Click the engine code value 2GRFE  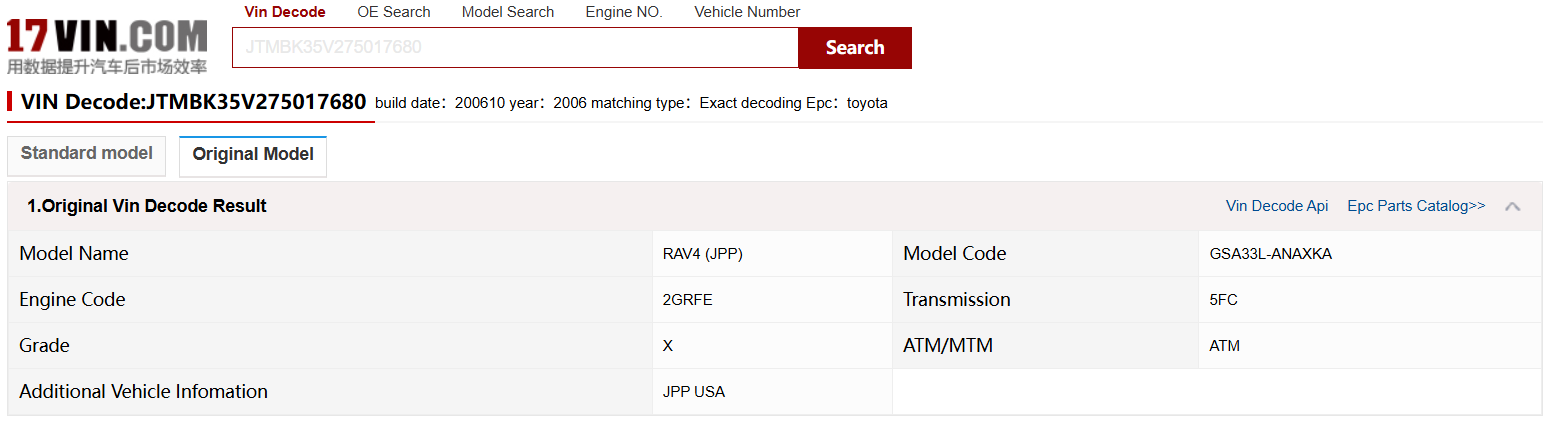coord(687,300)
